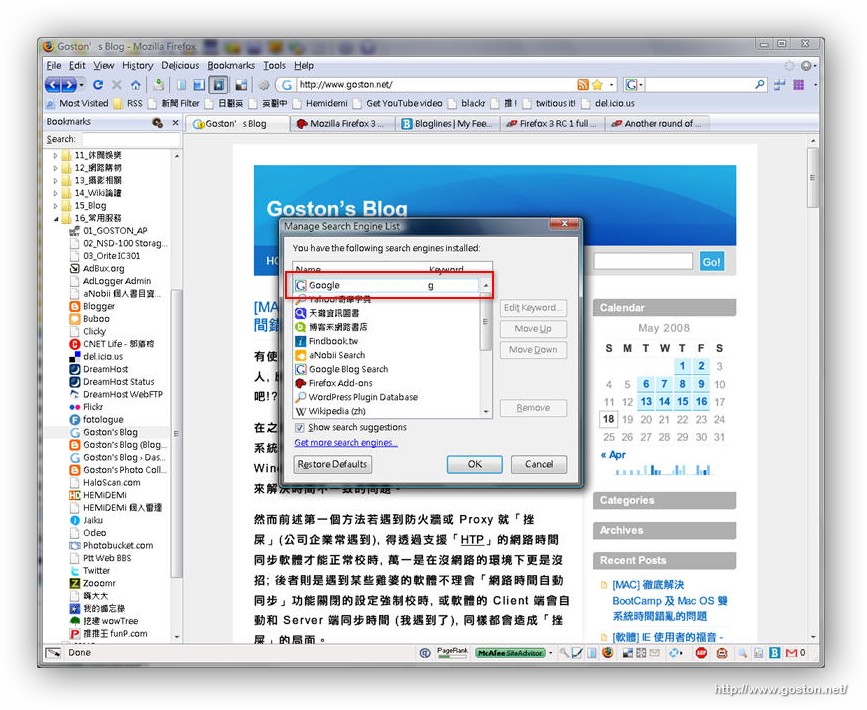Click the magnifier icon in the search bar
The width and height of the screenshot is (867, 710).
pyautogui.click(x=760, y=84)
